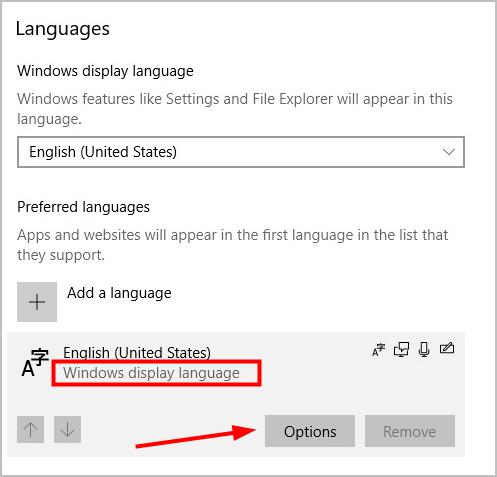This screenshot has height=477, width=497.
Task: Click the Settings and File Explorer description text
Action: (235, 109)
